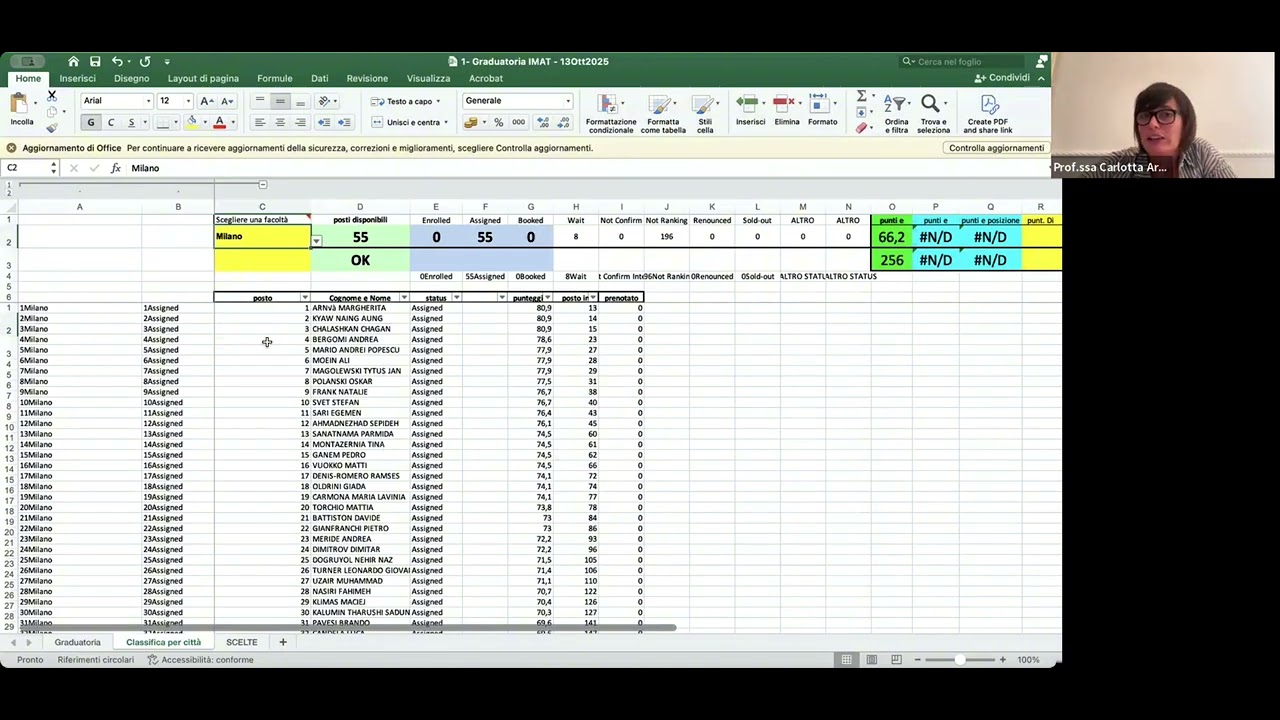Center text horizontally in the ribbon

[280, 122]
